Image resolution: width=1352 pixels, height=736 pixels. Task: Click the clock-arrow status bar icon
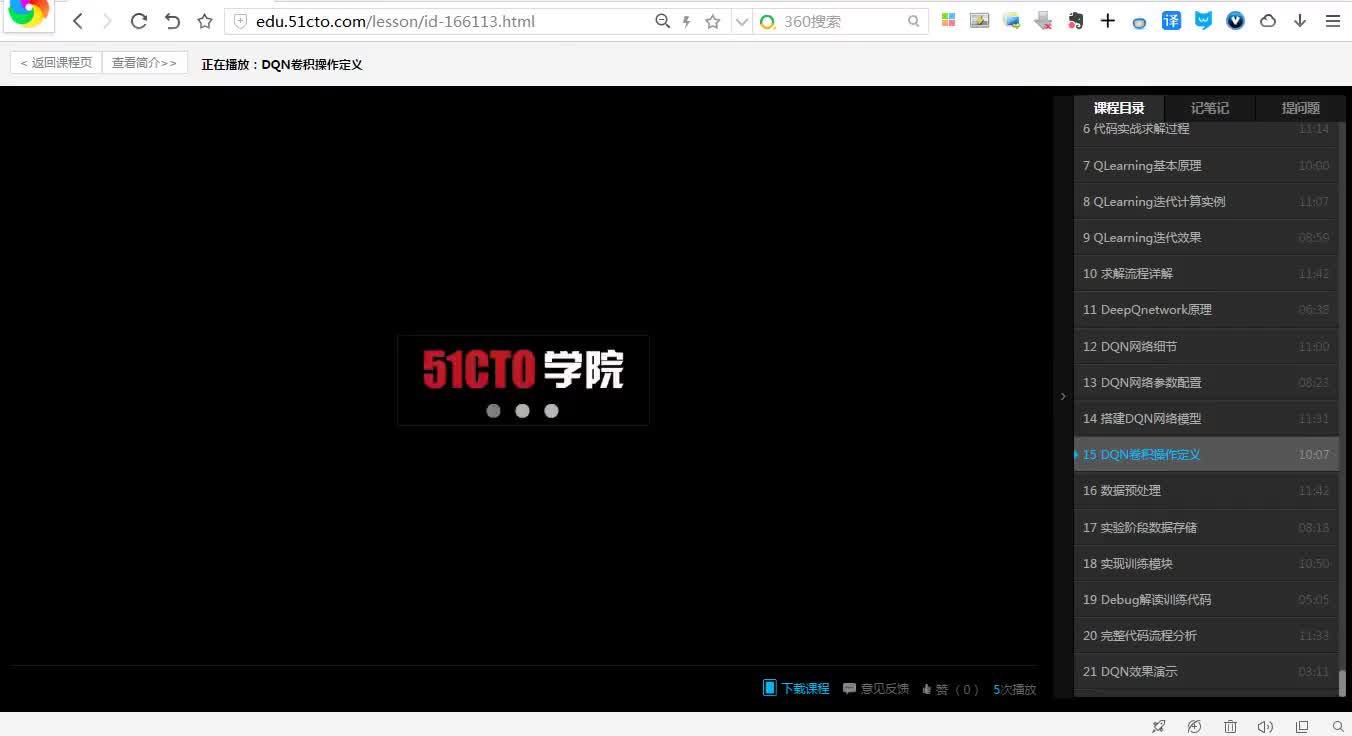tap(1194, 726)
